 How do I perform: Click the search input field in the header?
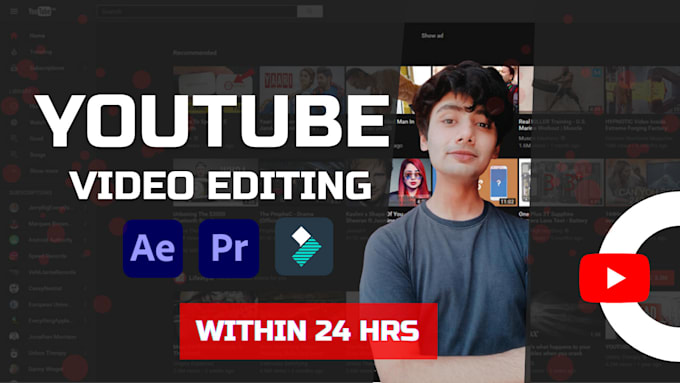point(198,11)
